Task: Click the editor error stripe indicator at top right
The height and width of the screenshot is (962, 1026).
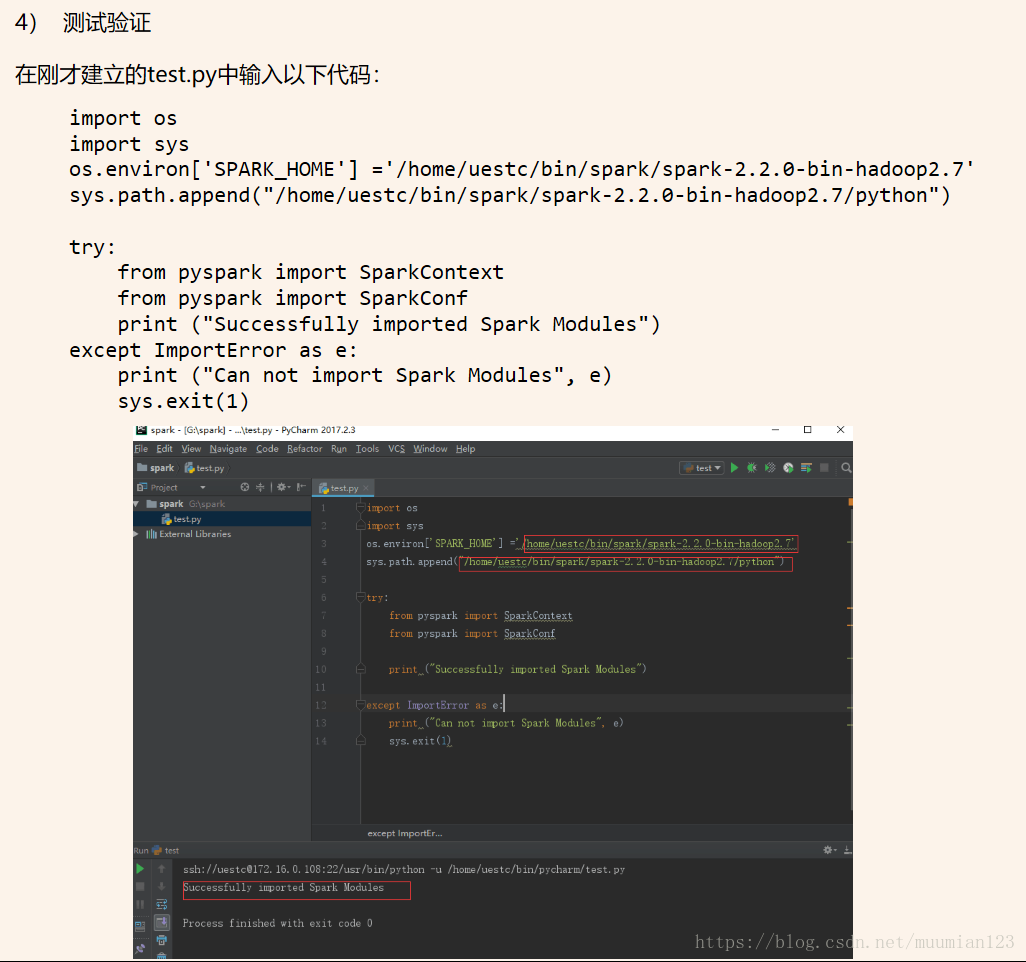Action: (x=850, y=502)
